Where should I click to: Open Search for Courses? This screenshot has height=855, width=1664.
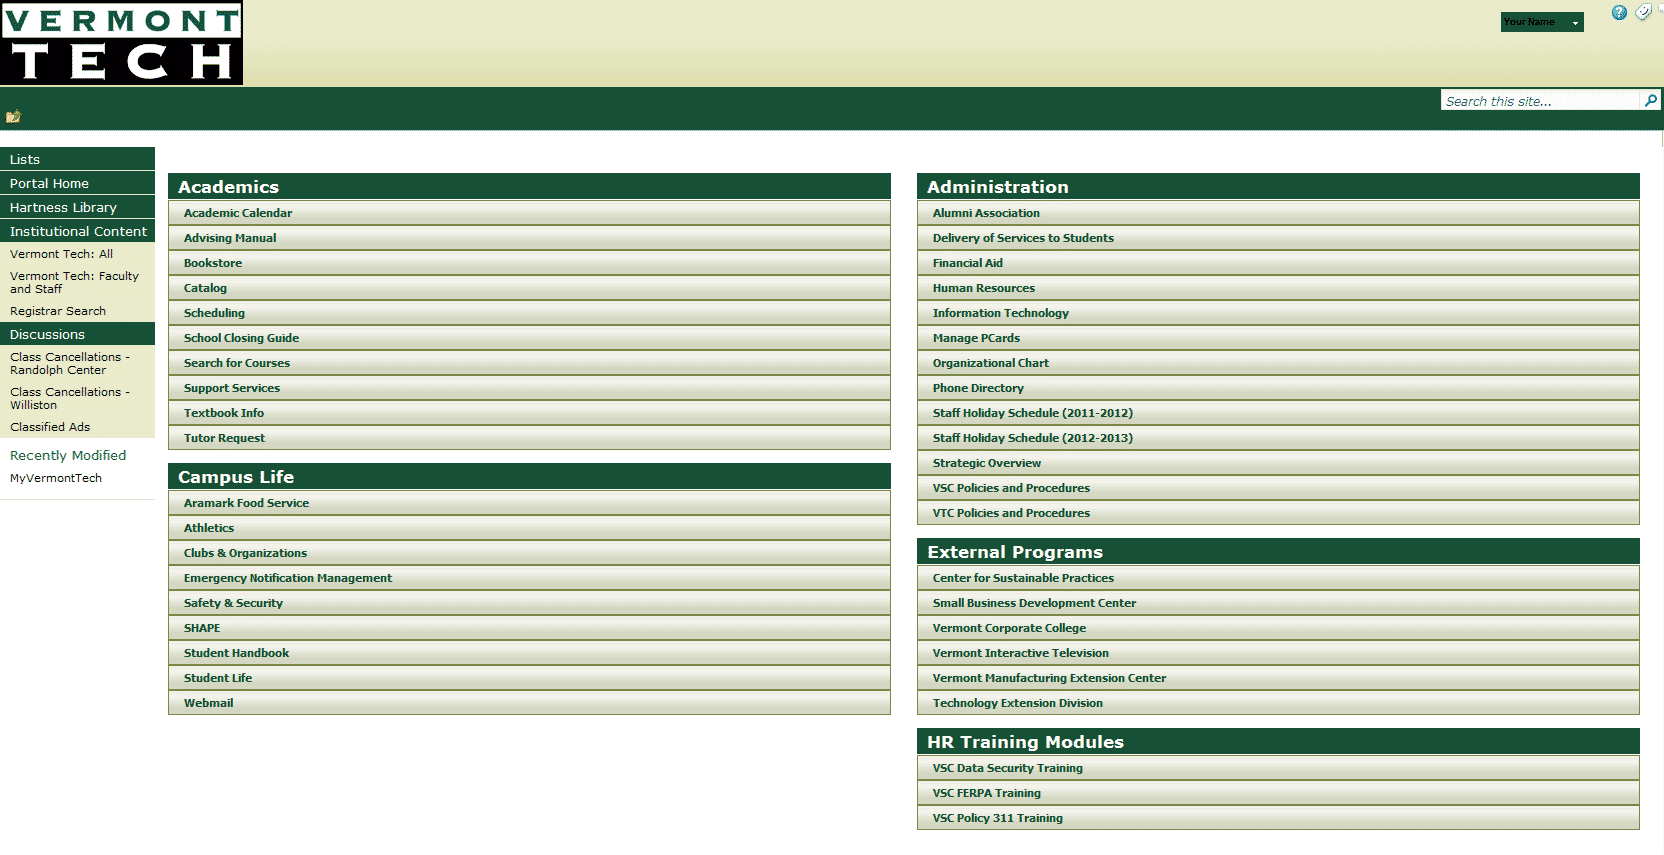click(529, 363)
